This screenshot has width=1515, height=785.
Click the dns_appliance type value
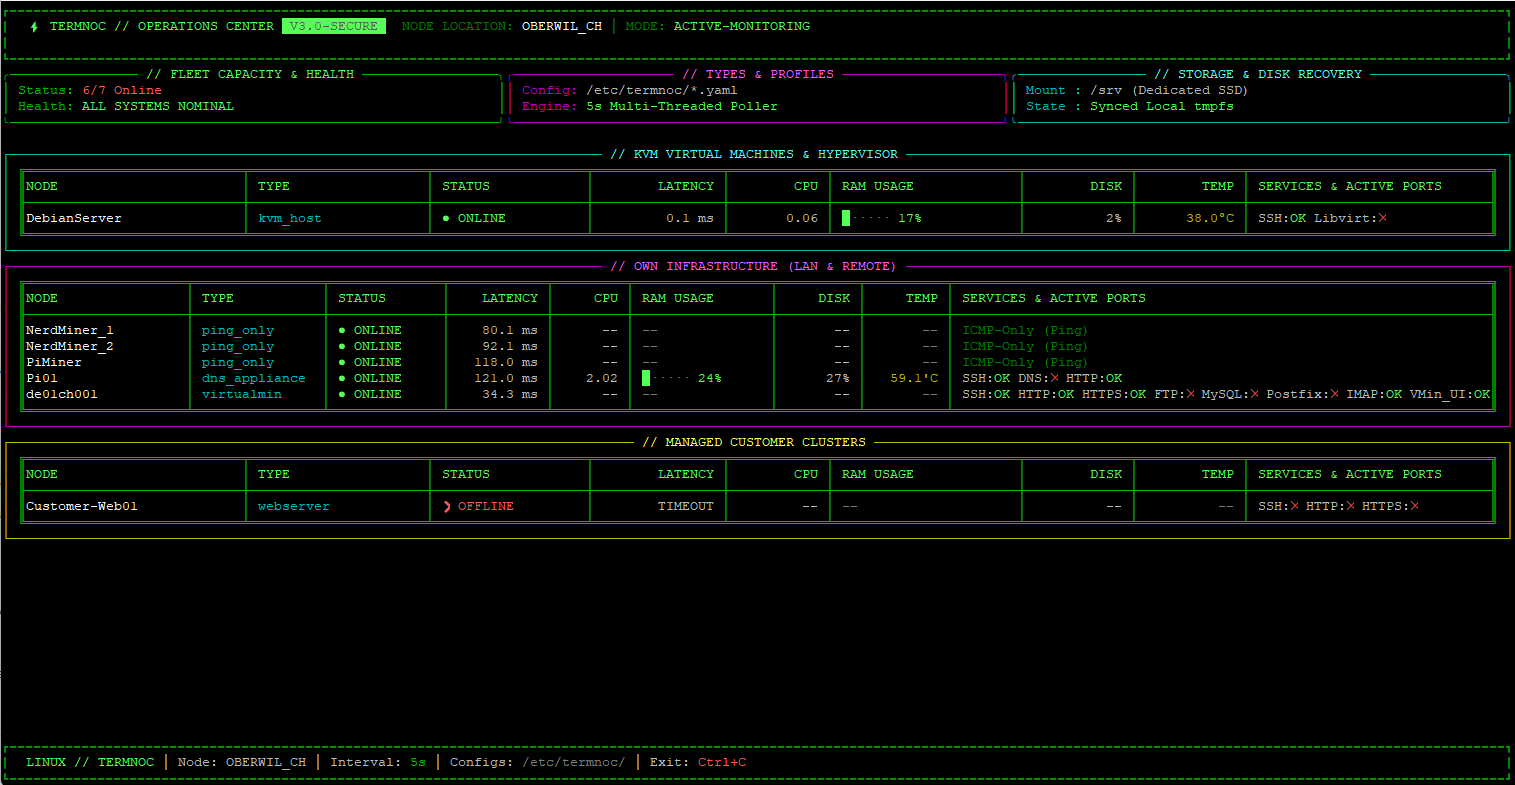click(254, 378)
